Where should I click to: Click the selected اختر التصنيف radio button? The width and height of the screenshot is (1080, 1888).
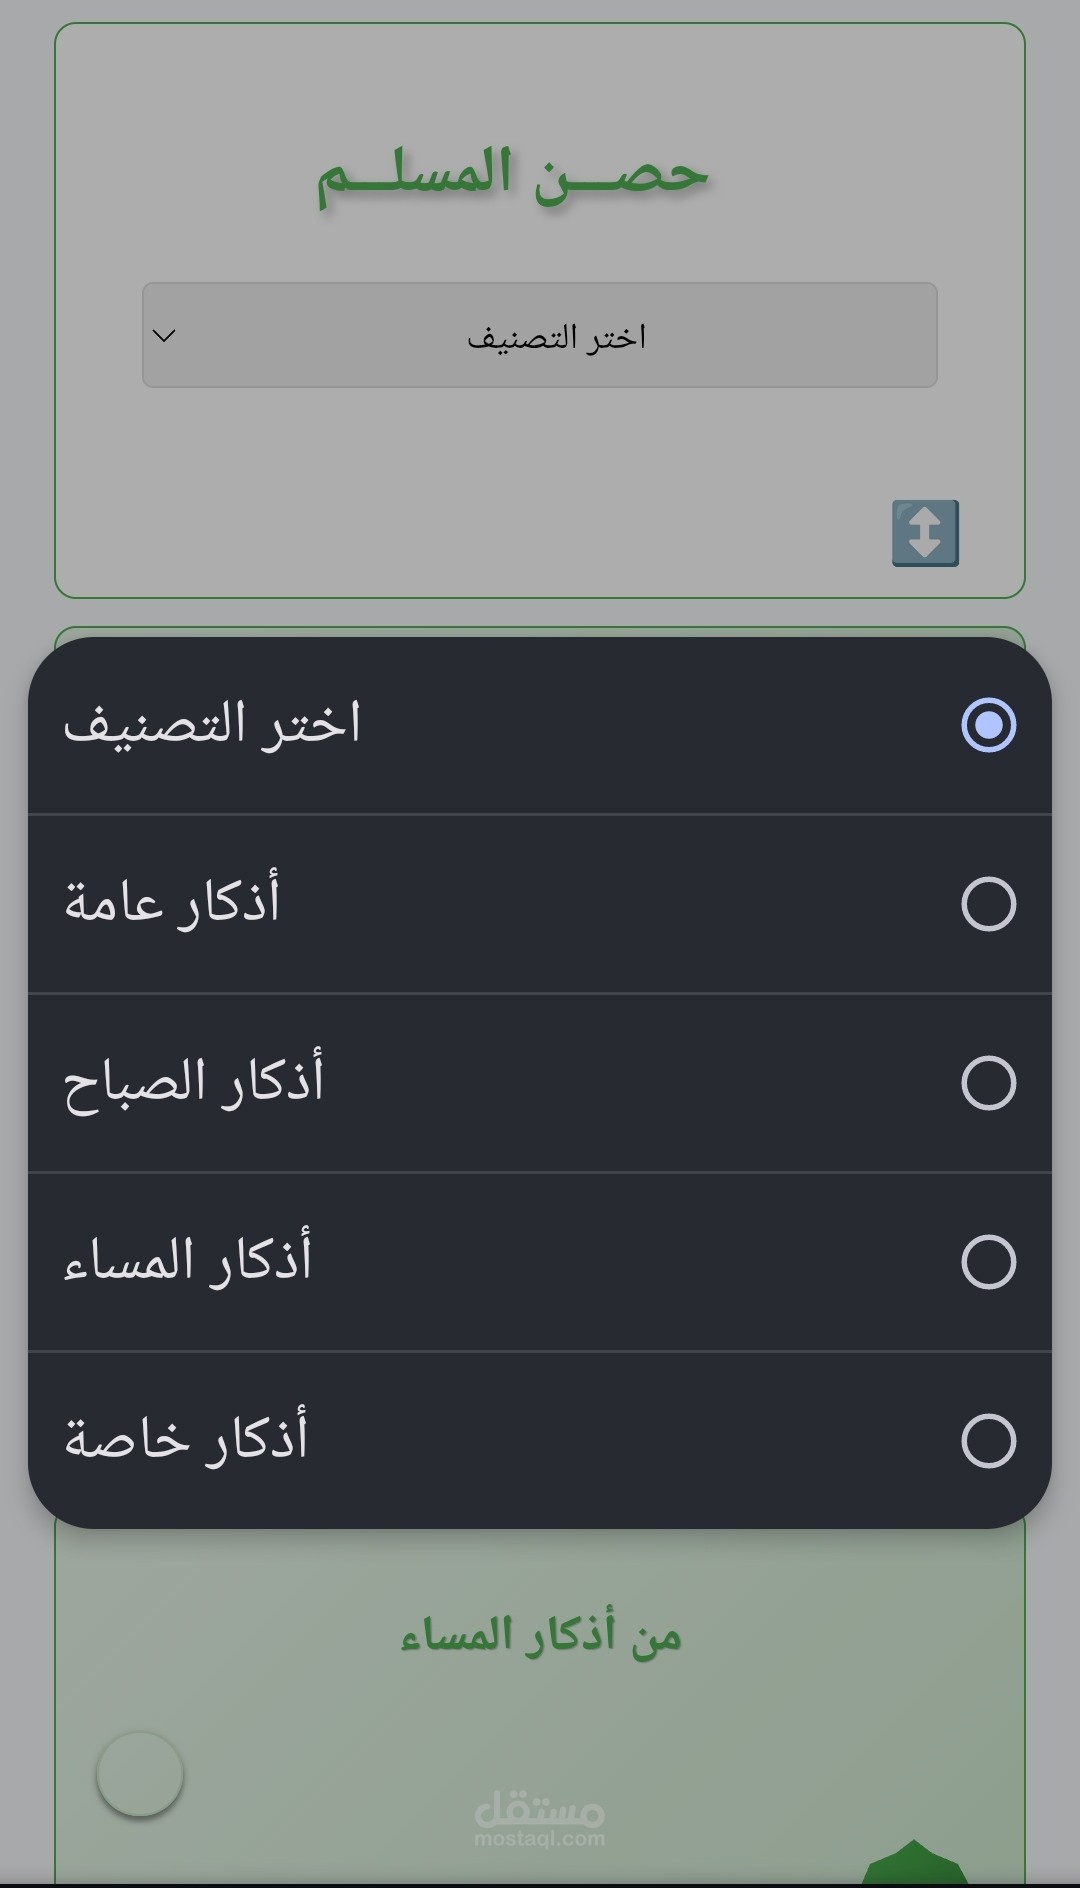988,725
